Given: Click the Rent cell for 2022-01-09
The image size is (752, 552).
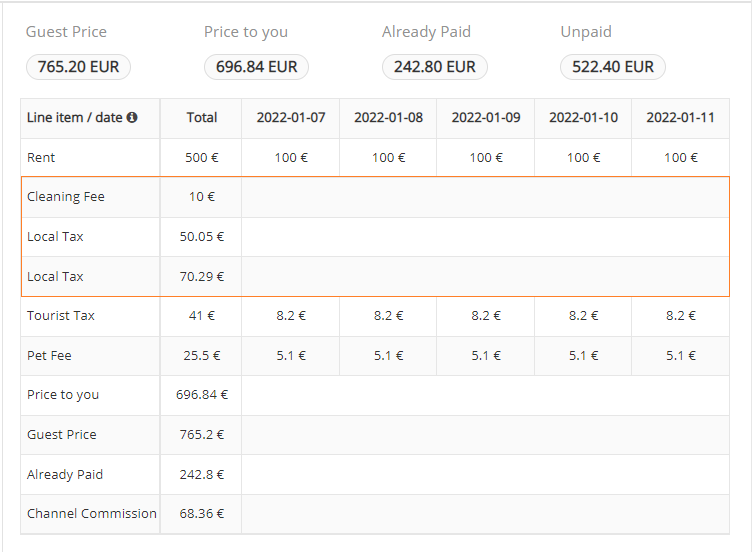Looking at the screenshot, I should pyautogui.click(x=485, y=158).
